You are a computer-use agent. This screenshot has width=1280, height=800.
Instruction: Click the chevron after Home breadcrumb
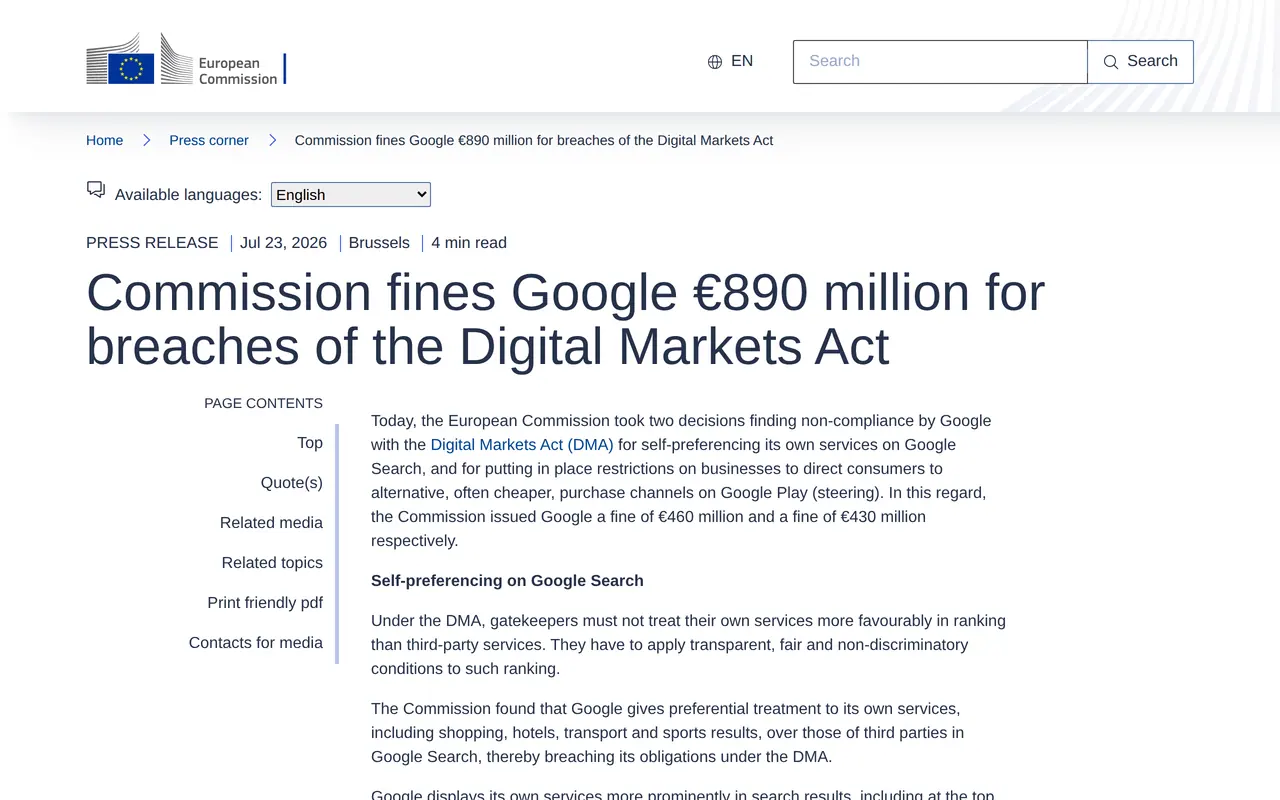pyautogui.click(x=146, y=140)
